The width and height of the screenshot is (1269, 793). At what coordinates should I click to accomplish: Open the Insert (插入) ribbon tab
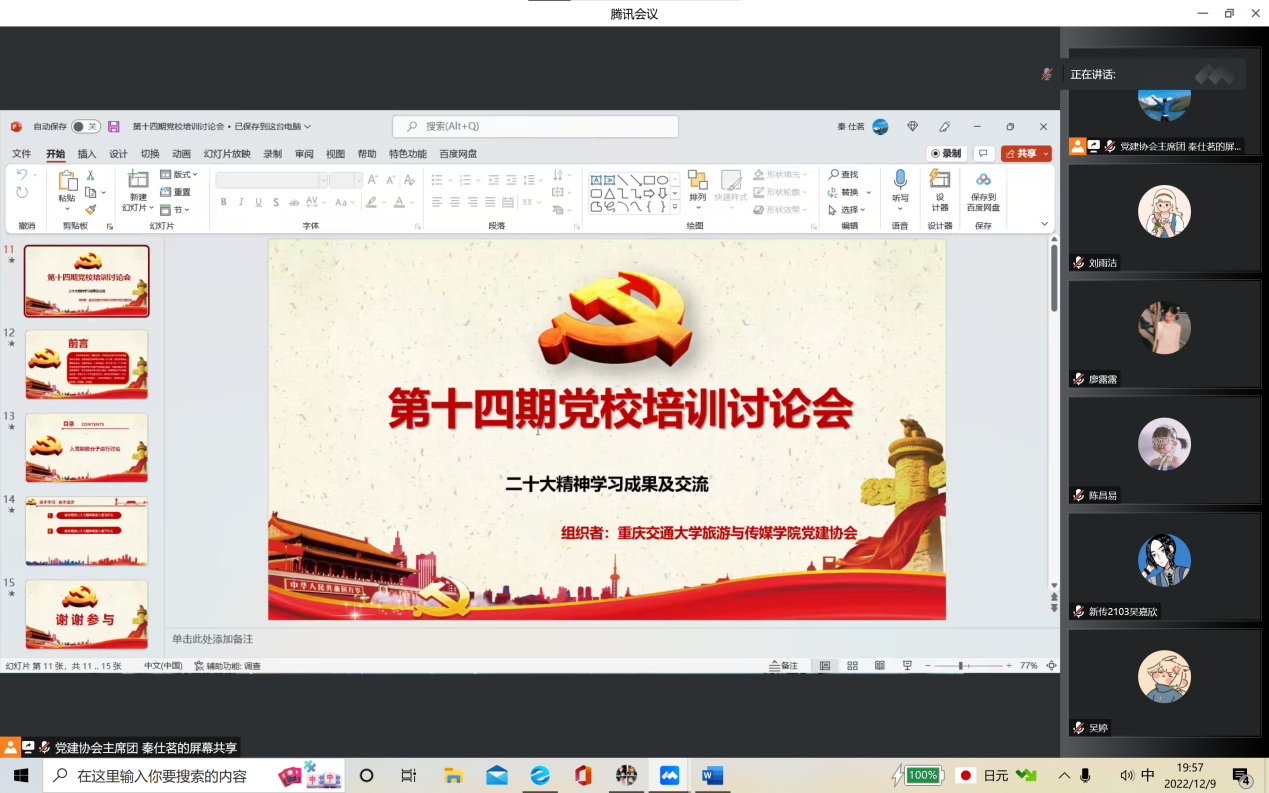click(87, 154)
